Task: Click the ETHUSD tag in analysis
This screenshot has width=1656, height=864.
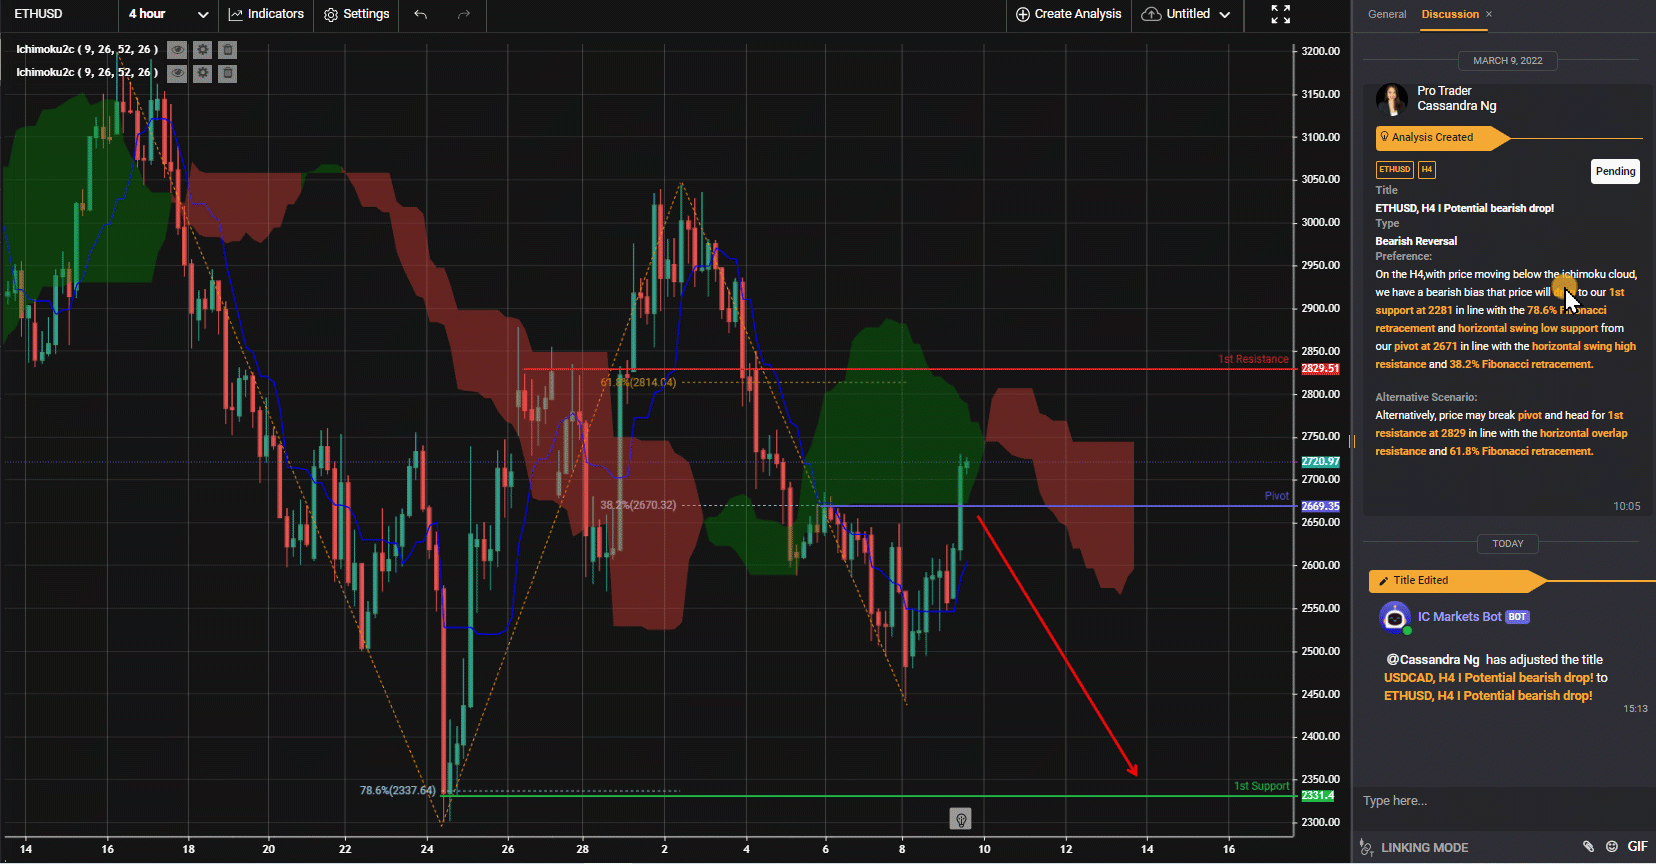Action: (1394, 169)
